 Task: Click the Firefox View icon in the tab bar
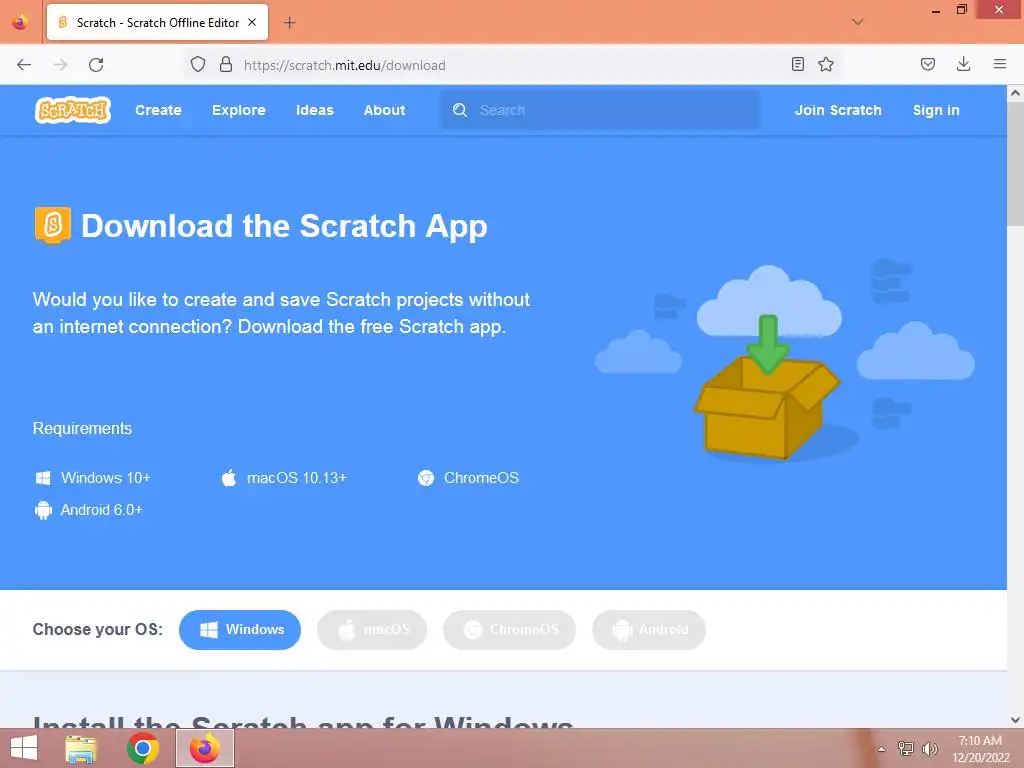click(20, 22)
